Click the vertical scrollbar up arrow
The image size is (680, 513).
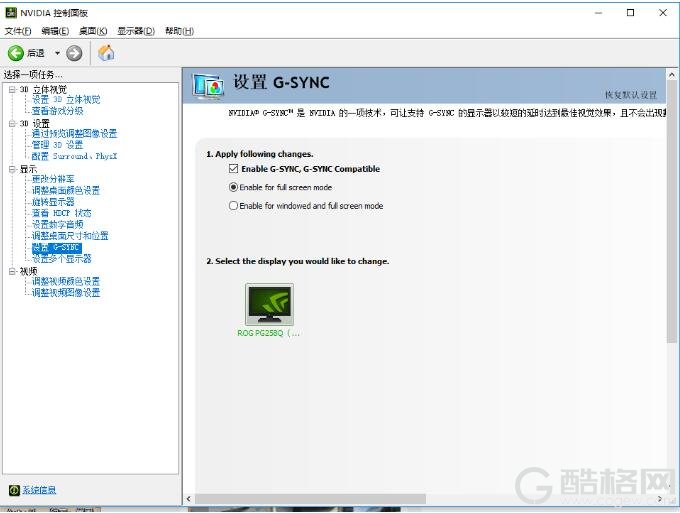(672, 75)
